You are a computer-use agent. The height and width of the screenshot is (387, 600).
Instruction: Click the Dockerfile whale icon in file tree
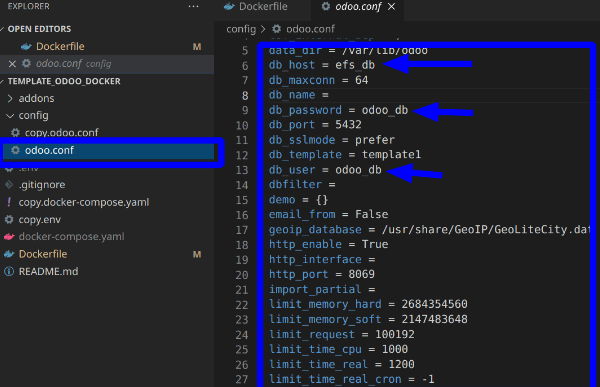(x=9, y=254)
